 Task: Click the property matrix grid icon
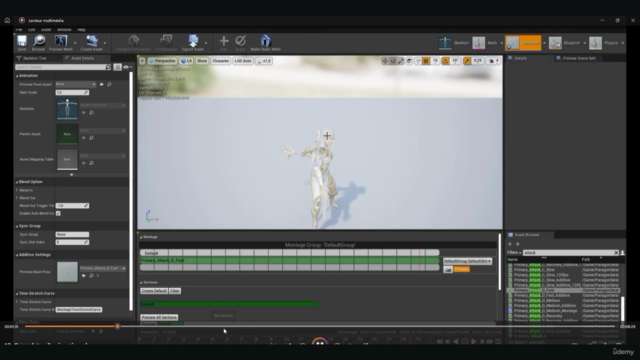point(118,67)
